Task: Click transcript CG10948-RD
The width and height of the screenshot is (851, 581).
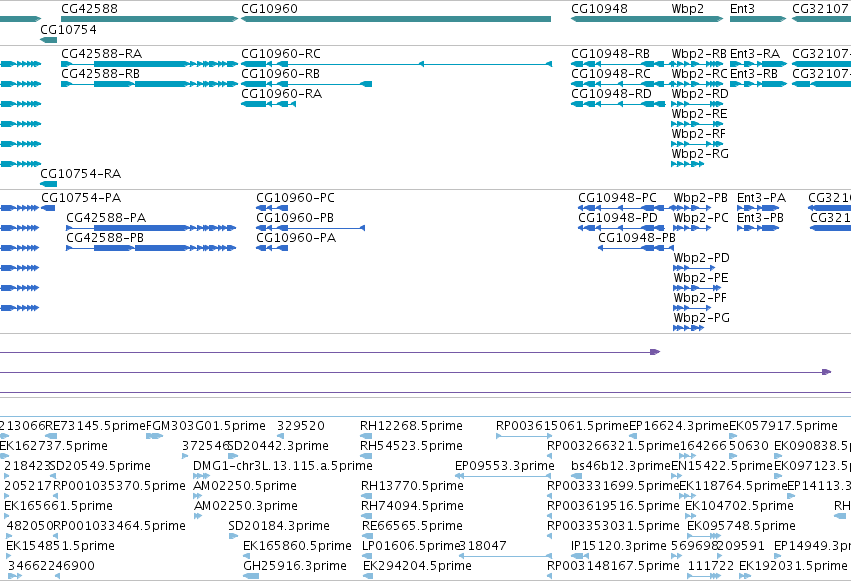Action: [x=618, y=104]
